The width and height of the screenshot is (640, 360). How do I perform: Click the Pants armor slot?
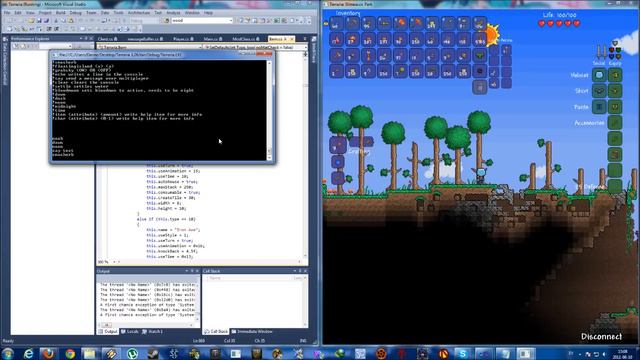point(615,107)
